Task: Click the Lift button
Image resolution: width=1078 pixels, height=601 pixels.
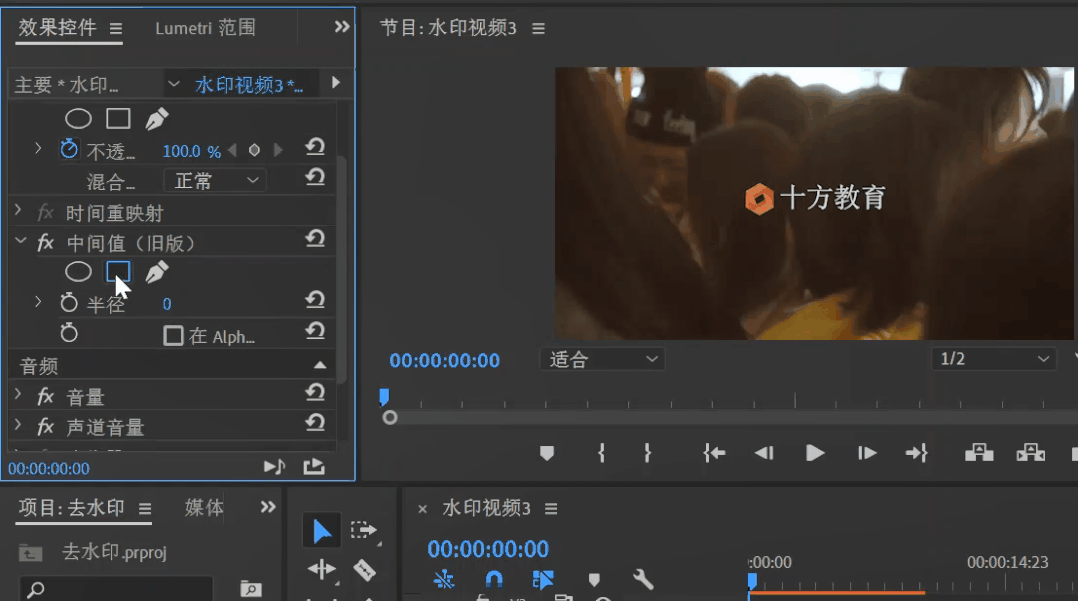Action: (979, 452)
